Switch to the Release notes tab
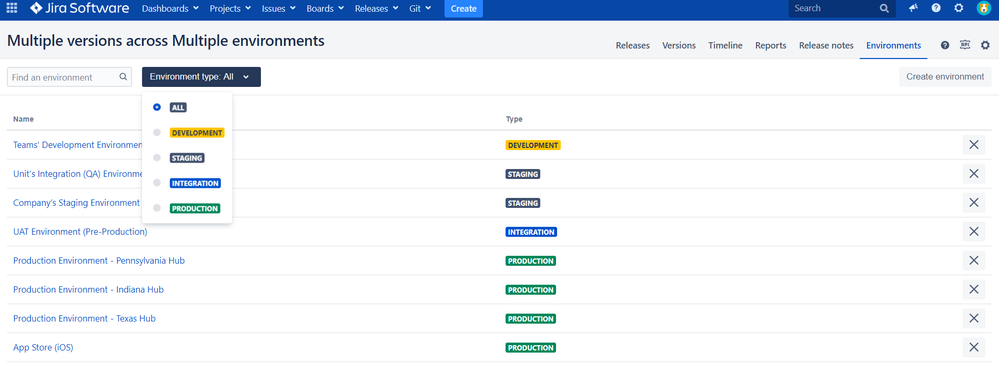This screenshot has width=999, height=369. pos(826,45)
